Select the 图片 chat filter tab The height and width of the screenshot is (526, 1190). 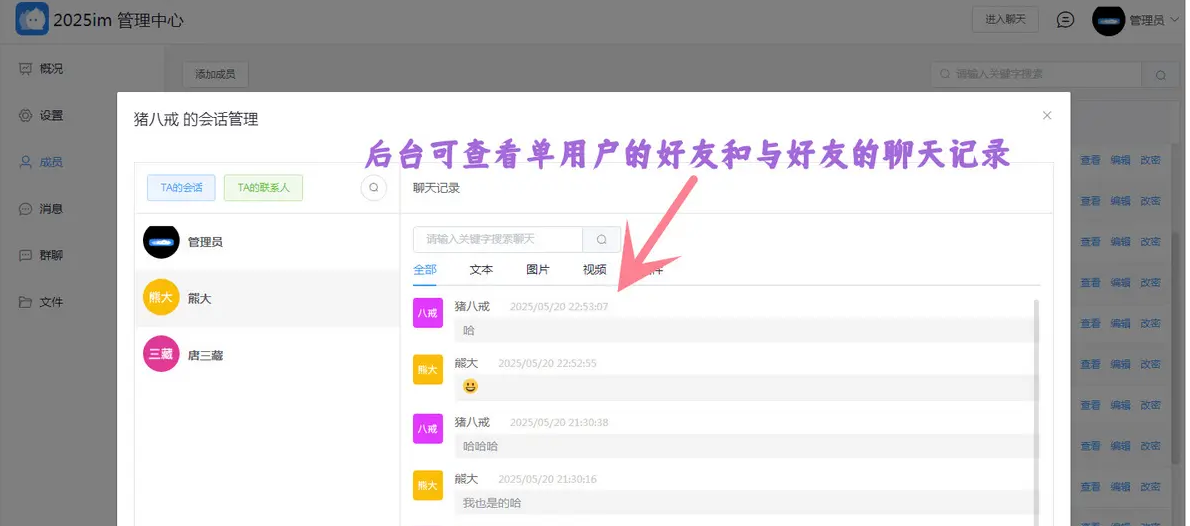538,270
